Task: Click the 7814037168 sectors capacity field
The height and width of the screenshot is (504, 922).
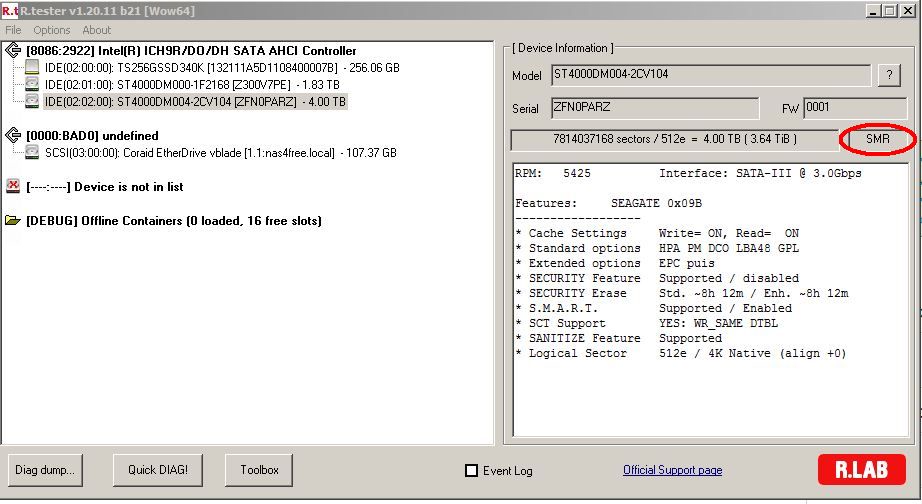Action: click(674, 139)
